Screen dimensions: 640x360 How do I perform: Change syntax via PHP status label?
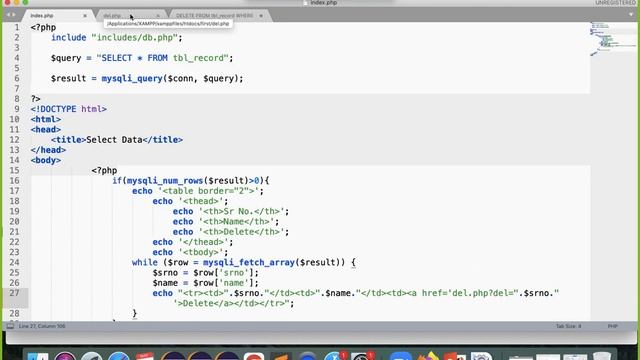click(x=612, y=326)
